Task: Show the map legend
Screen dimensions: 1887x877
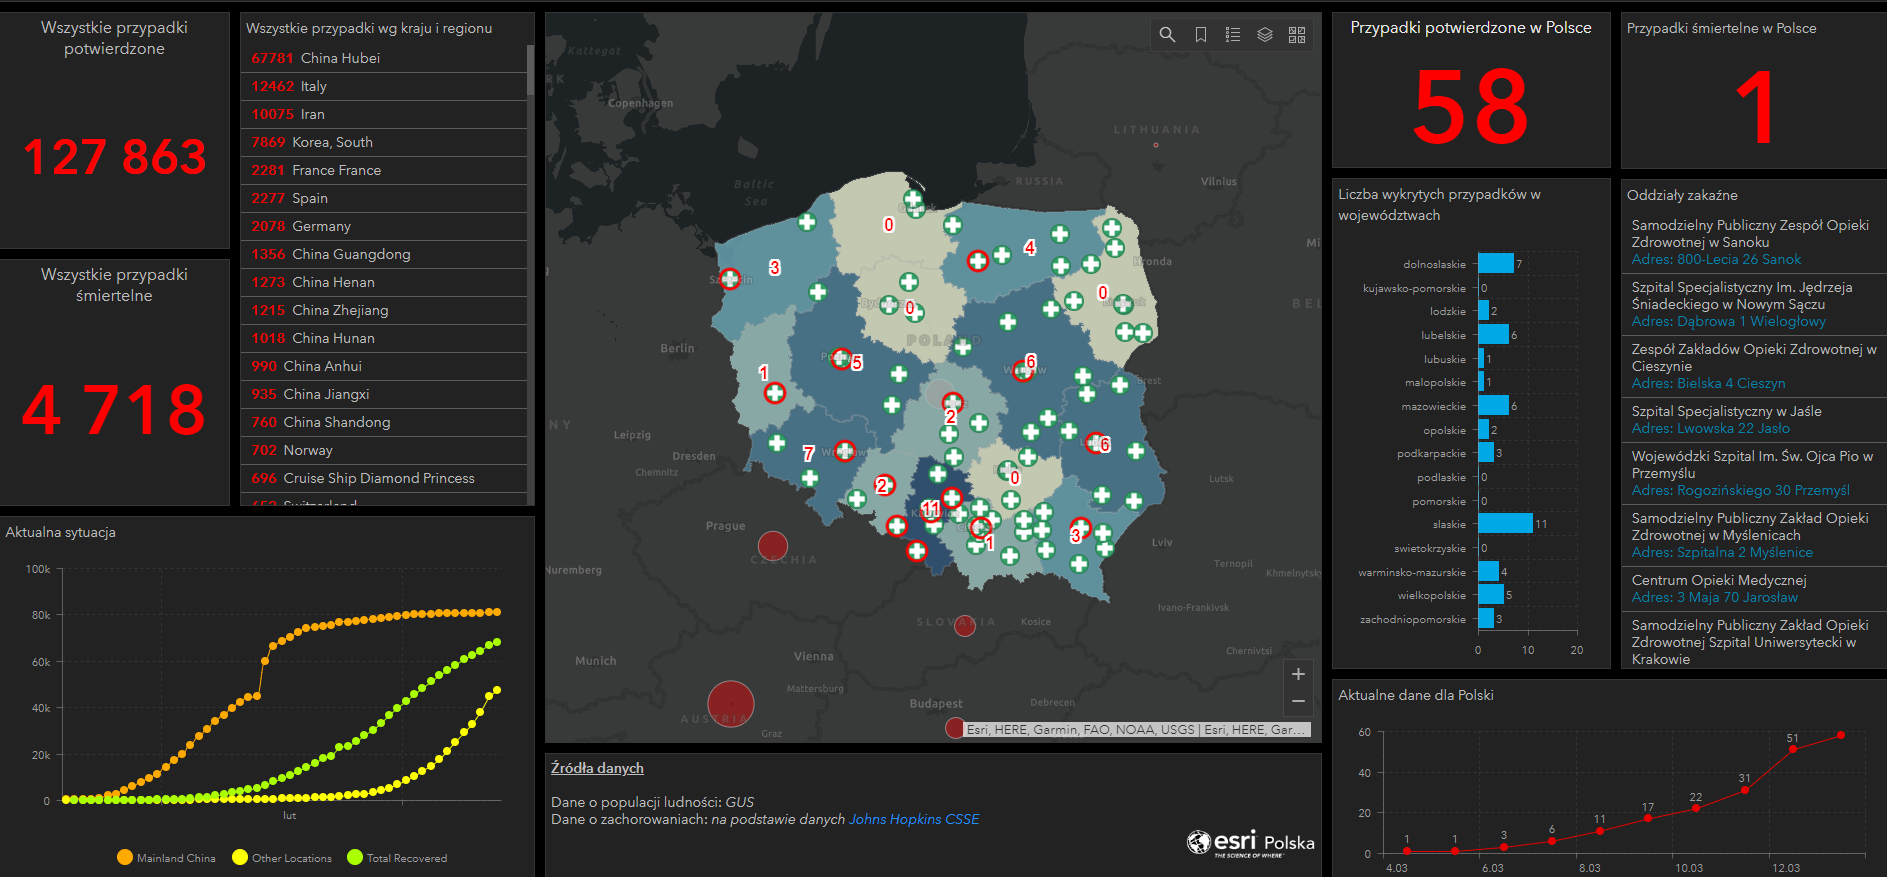Action: click(x=1233, y=35)
